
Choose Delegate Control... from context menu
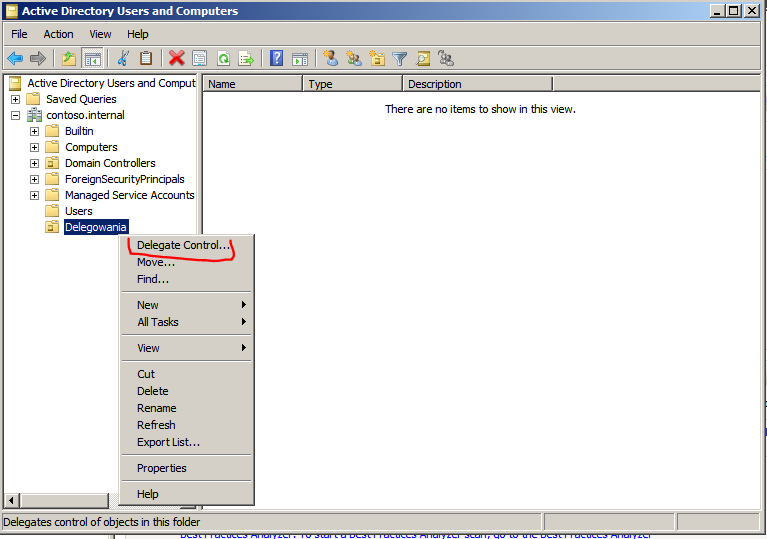(187, 245)
